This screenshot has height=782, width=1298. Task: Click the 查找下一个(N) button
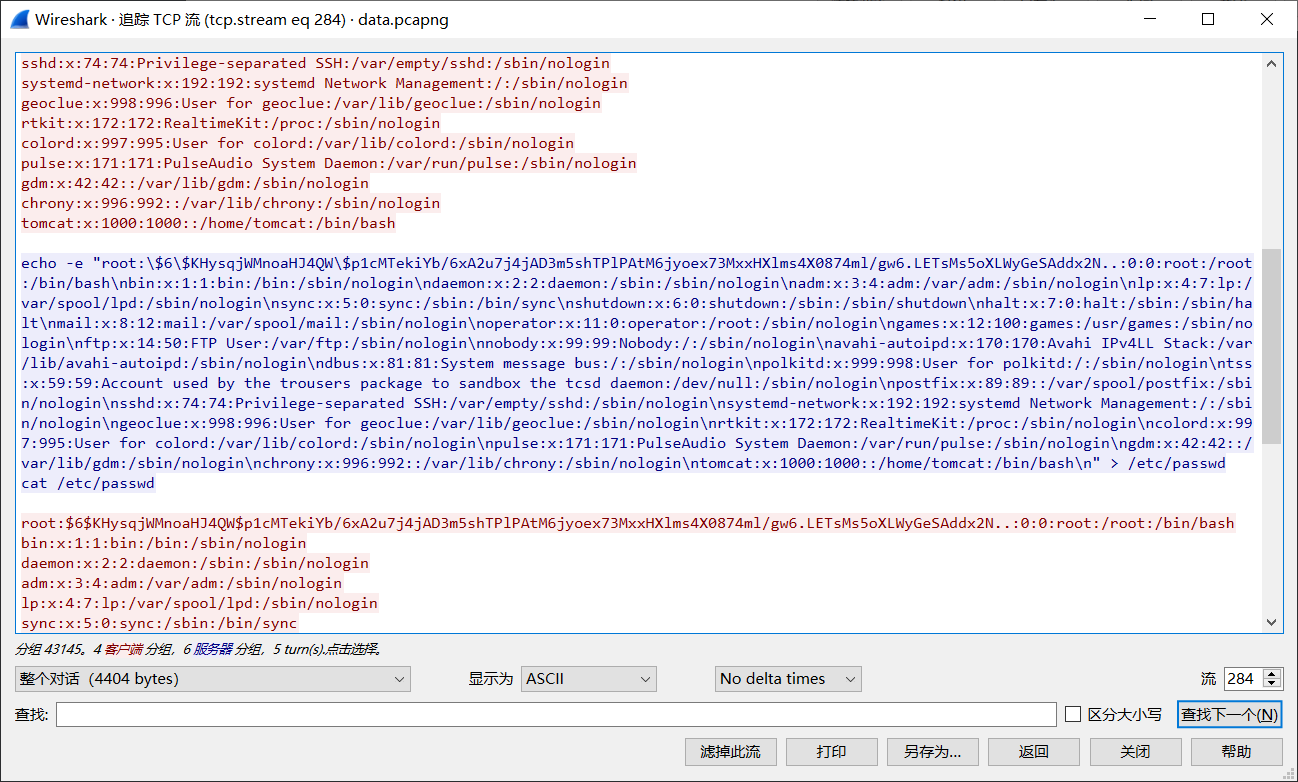[x=1229, y=714]
